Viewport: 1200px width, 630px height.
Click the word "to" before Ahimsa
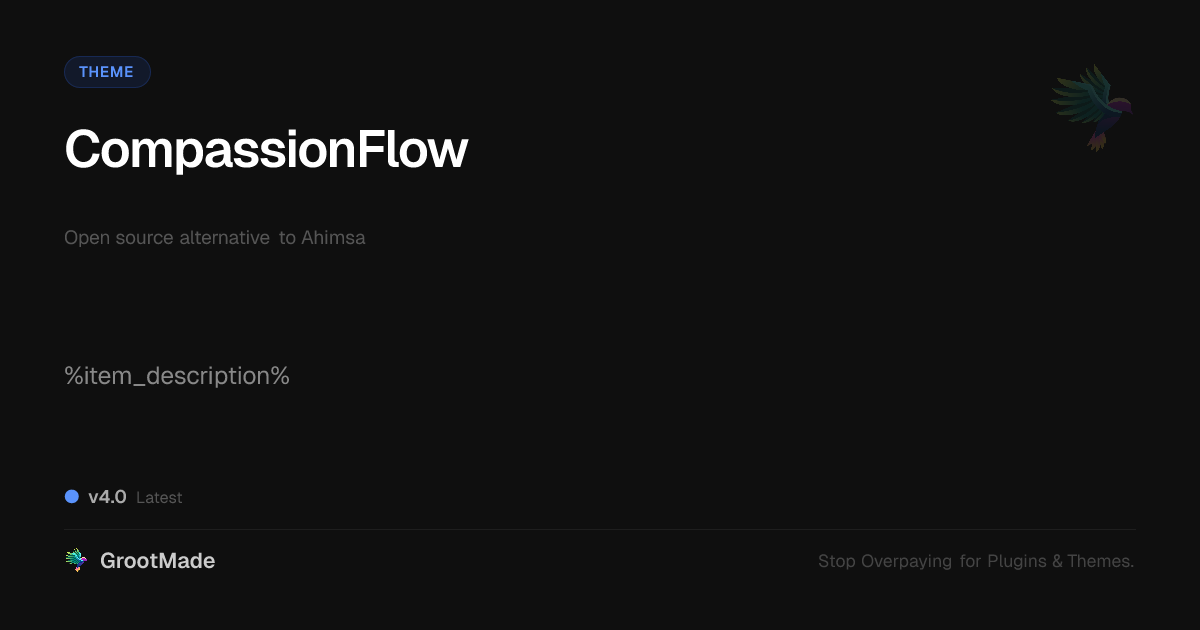click(x=287, y=238)
